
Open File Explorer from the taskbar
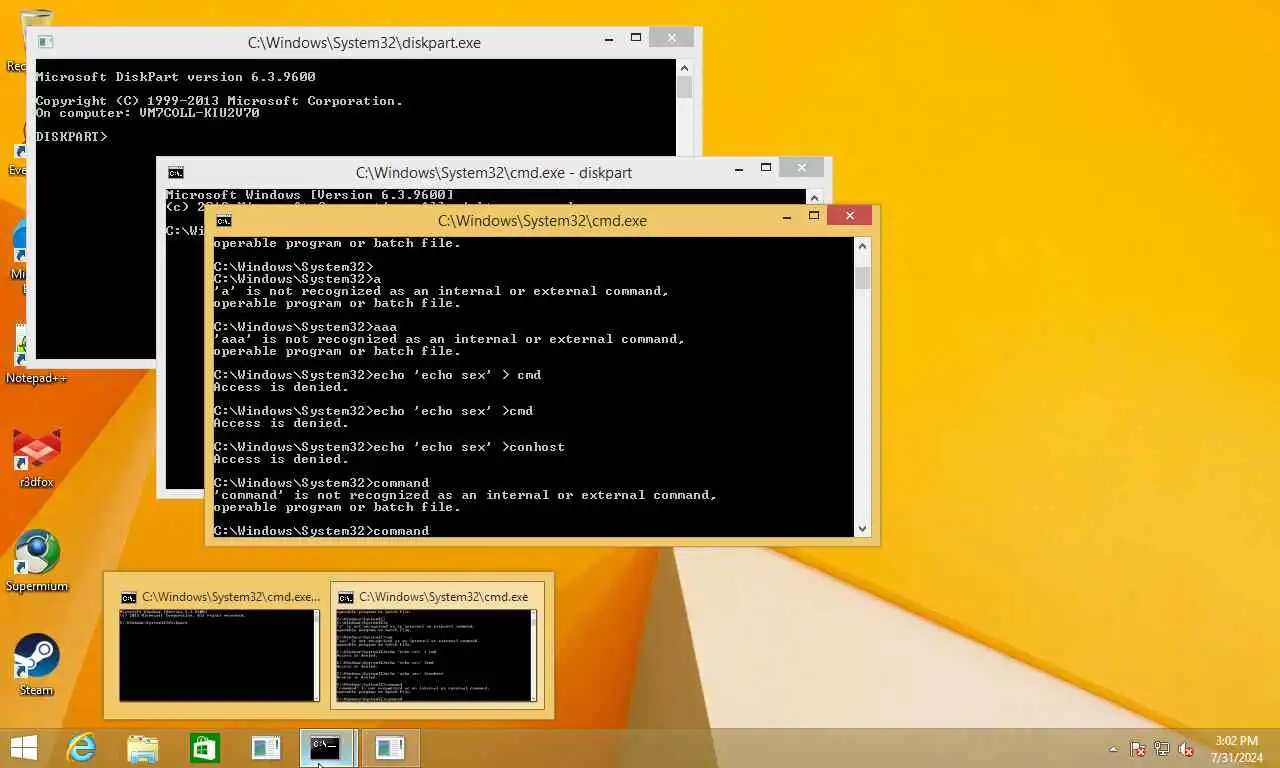(143, 748)
